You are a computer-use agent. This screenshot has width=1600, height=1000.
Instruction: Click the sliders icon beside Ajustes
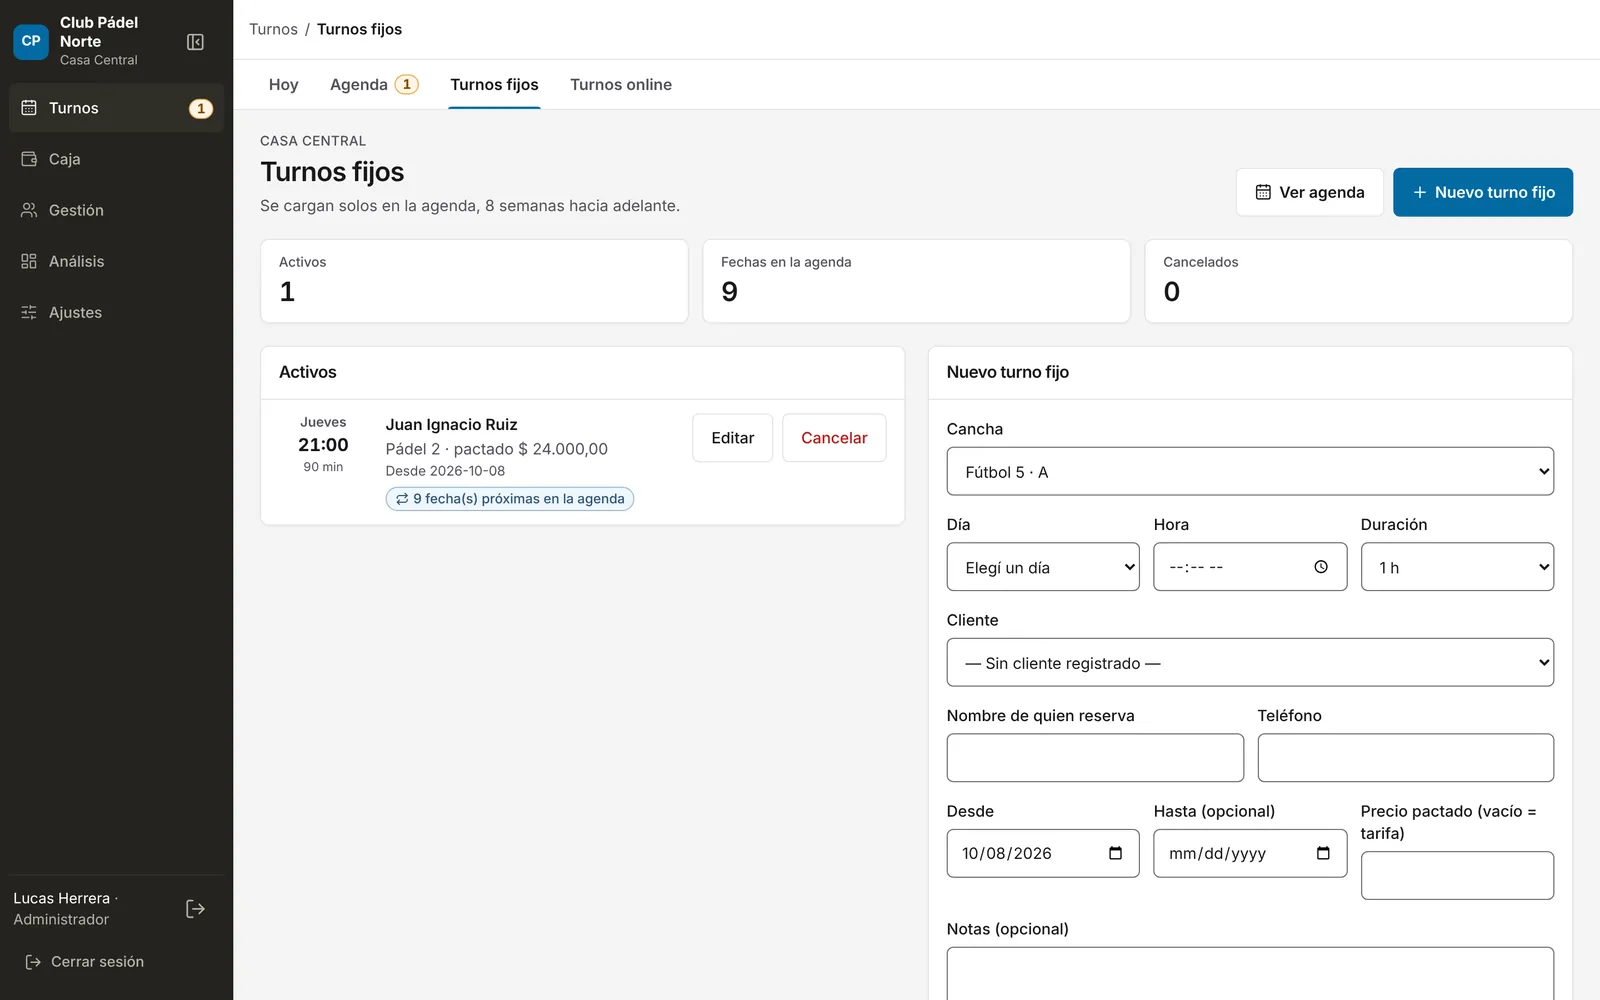point(29,312)
